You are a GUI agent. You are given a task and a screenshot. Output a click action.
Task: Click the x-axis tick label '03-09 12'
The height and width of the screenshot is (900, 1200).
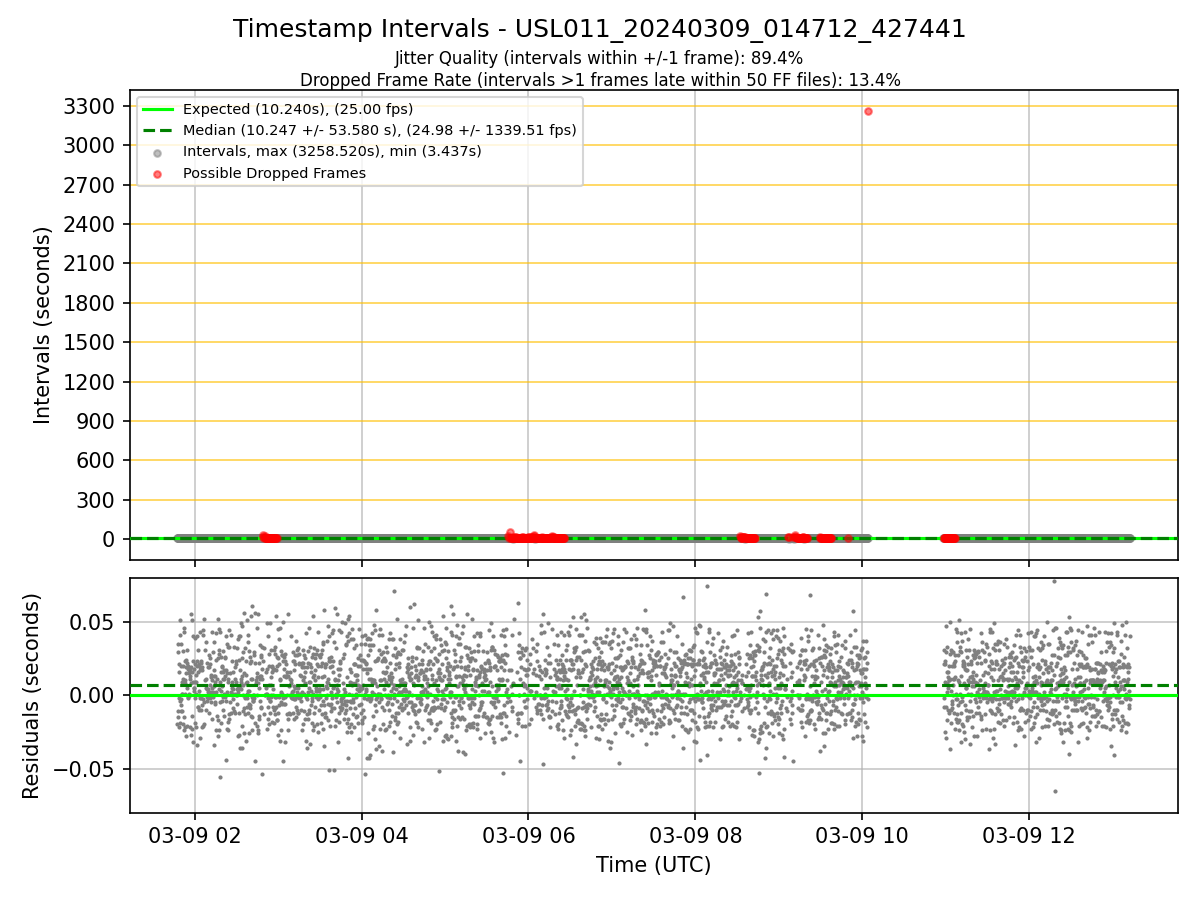pyautogui.click(x=1029, y=836)
